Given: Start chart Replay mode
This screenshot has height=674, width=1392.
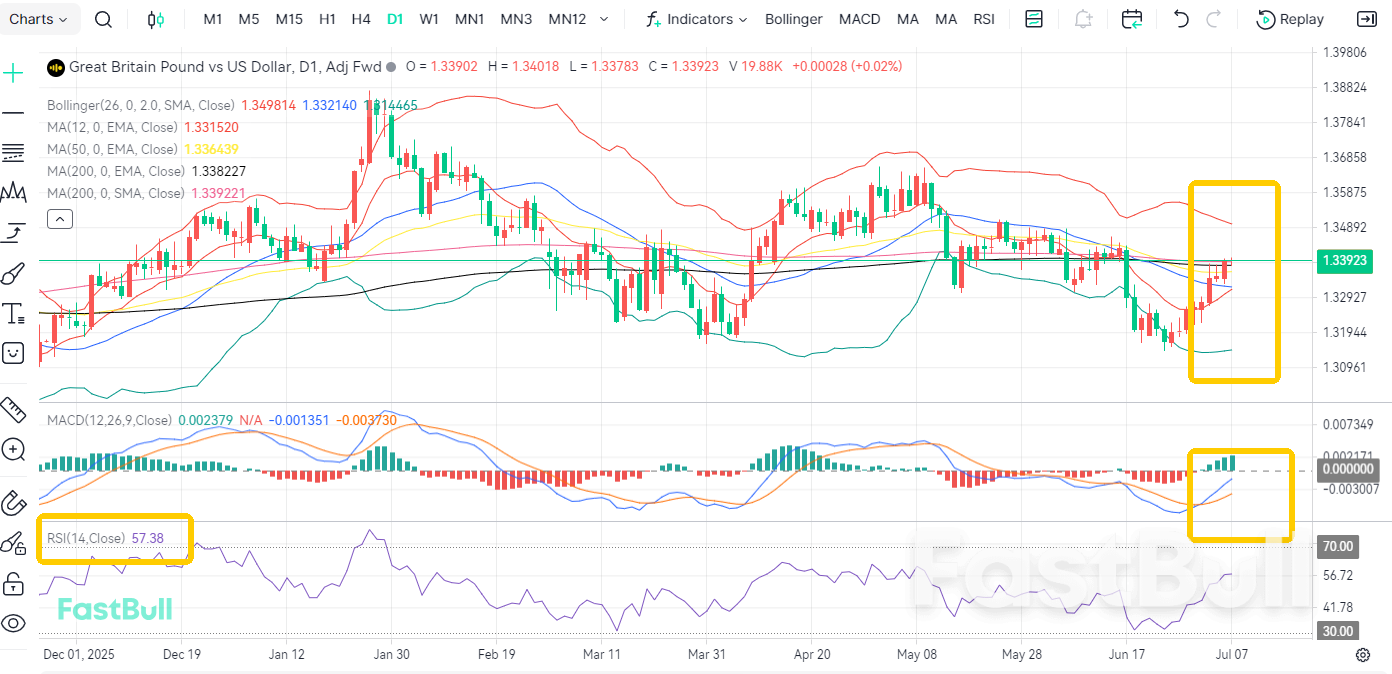Looking at the screenshot, I should pos(1290,19).
